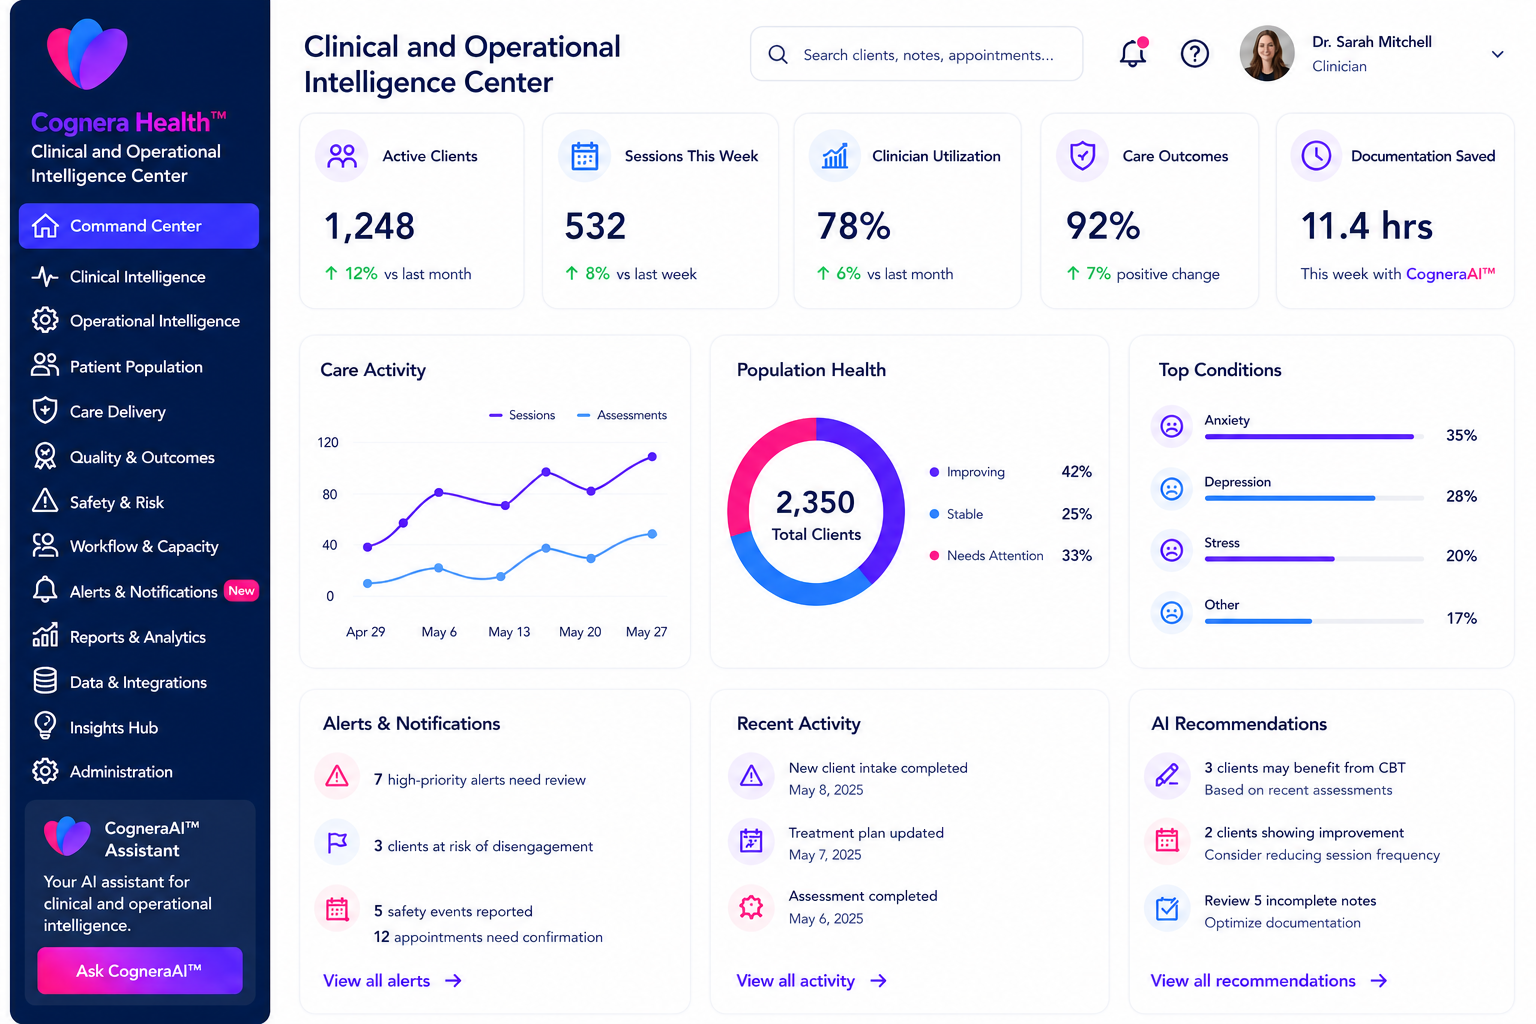Viewport: 1536px width, 1024px height.
Task: Click the search clients, notes, appointments field
Action: [x=916, y=54]
